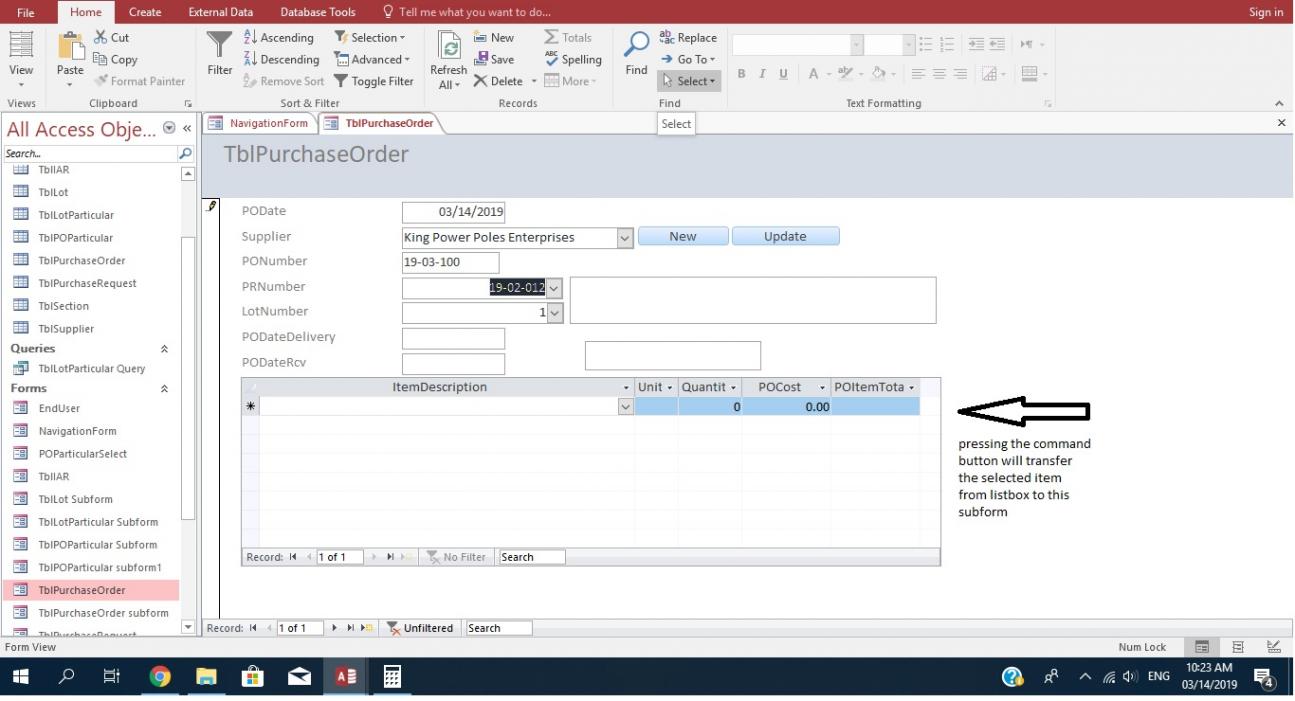1295x701 pixels.
Task: Run the Spelling check
Action: [x=573, y=60]
